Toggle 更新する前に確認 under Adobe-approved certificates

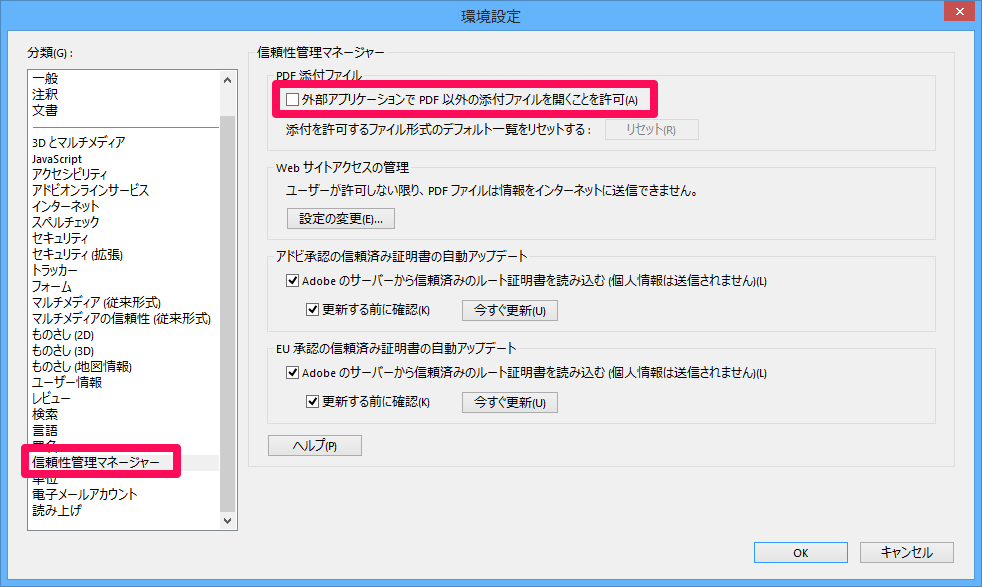314,310
